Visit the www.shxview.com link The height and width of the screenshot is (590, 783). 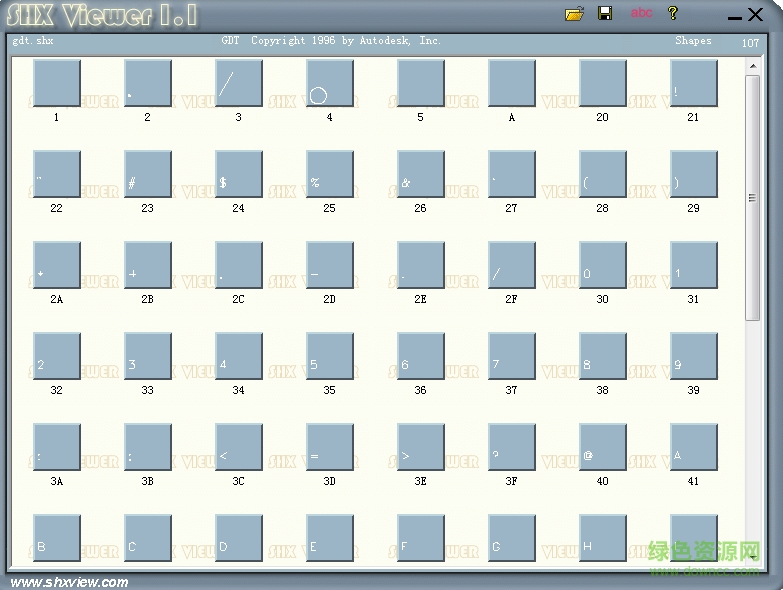[69, 582]
